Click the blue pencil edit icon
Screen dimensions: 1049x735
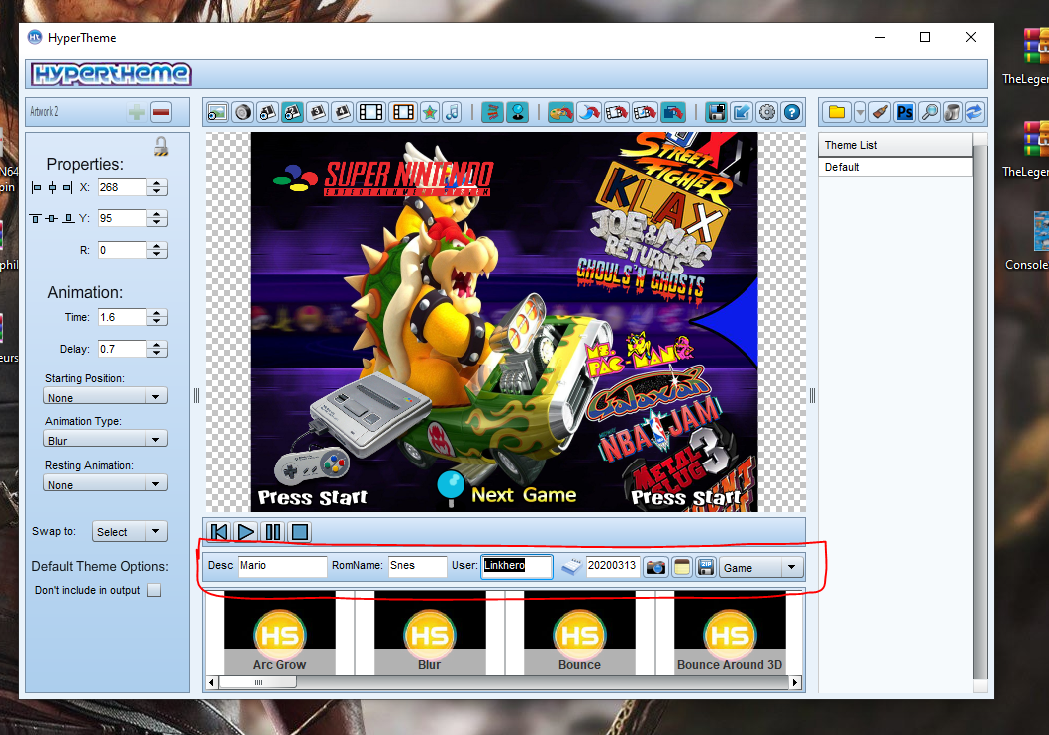741,112
